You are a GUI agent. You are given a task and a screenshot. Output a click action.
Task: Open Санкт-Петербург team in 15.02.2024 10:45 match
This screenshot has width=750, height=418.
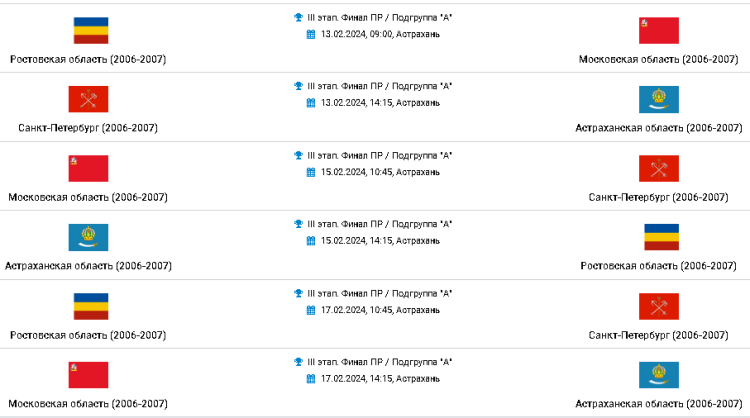tap(659, 197)
